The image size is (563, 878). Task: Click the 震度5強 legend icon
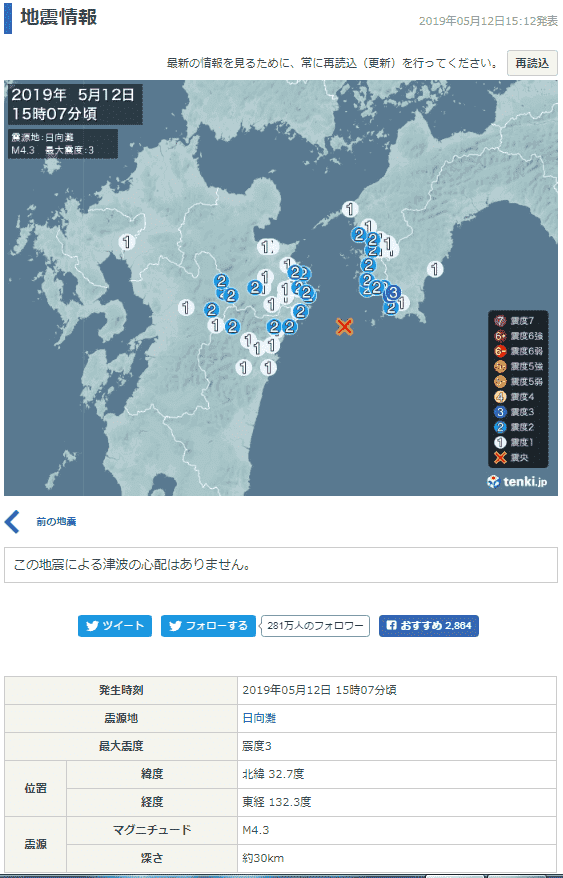click(501, 366)
